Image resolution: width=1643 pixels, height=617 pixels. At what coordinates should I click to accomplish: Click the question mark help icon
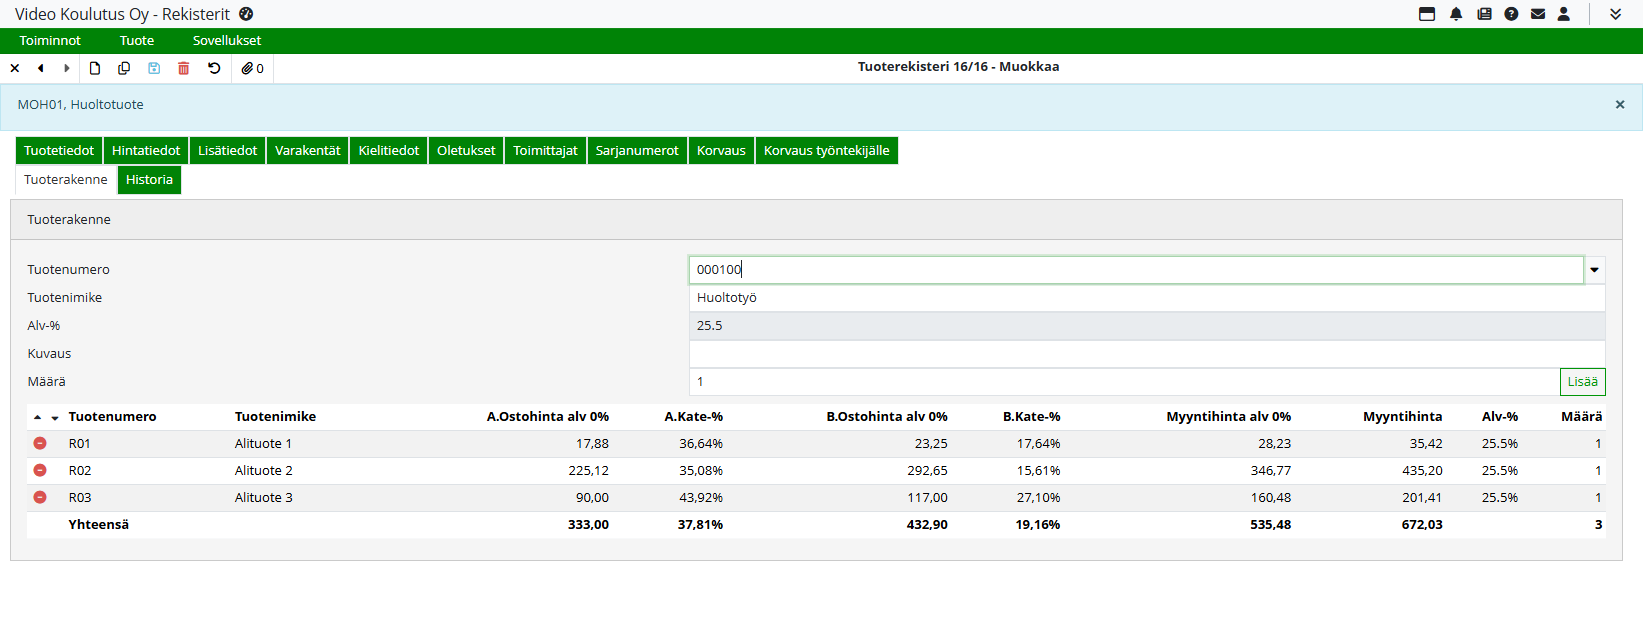pos(1511,14)
